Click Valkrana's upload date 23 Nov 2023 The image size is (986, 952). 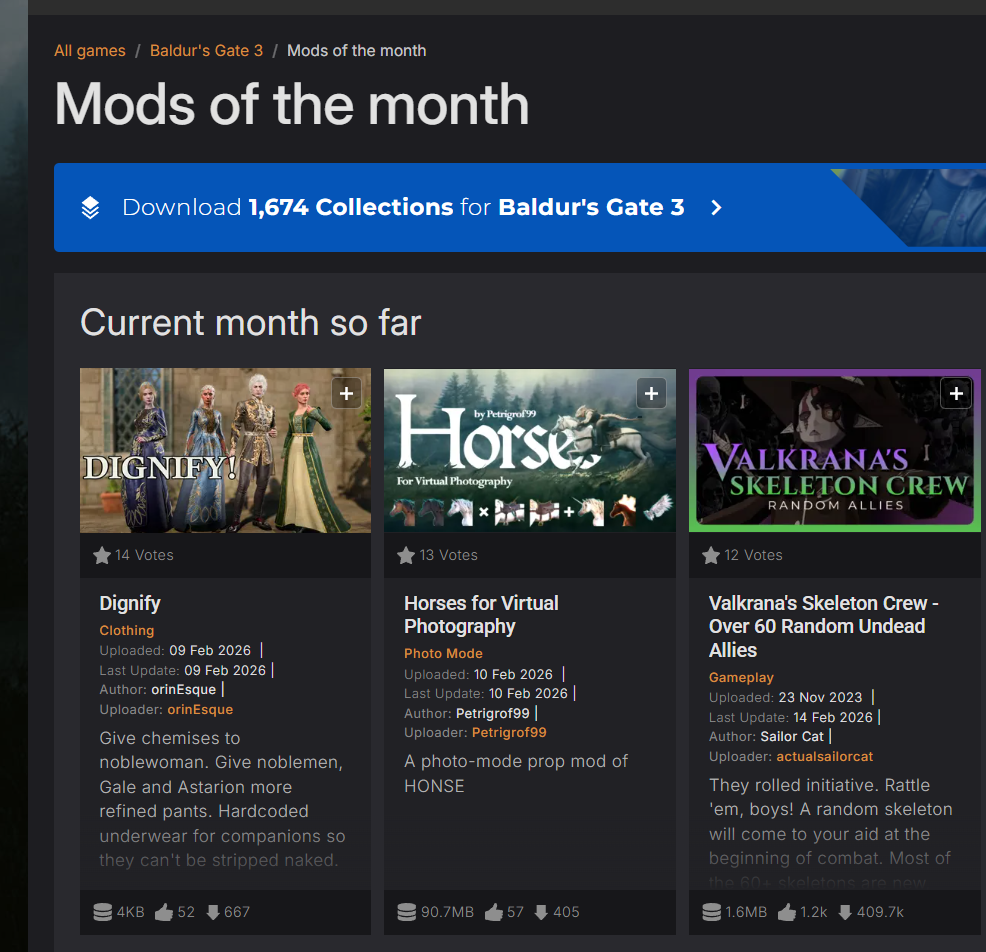click(x=821, y=697)
